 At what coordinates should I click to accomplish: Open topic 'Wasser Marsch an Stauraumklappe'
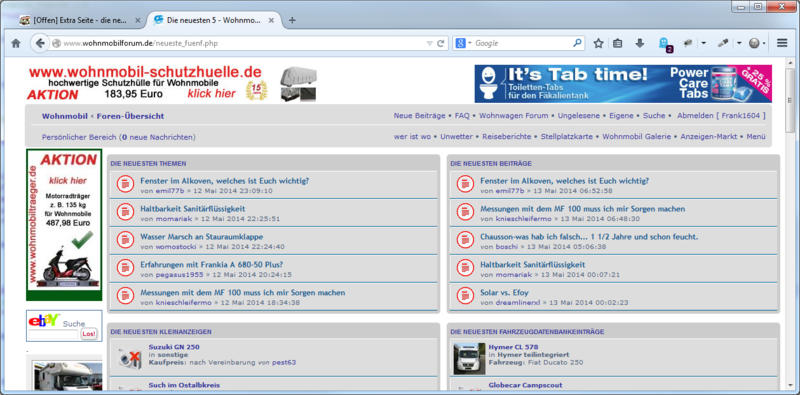click(x=202, y=237)
